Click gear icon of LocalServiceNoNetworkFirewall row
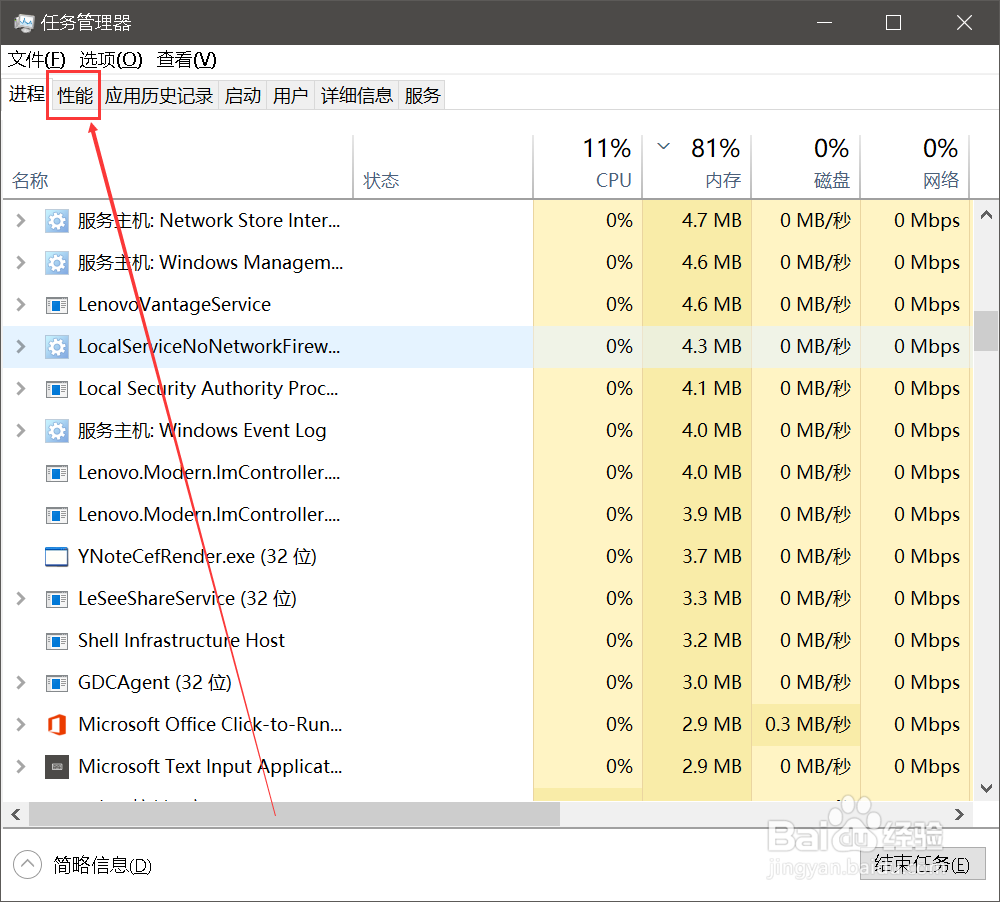Screen dimensions: 1000x902 click(x=57, y=347)
